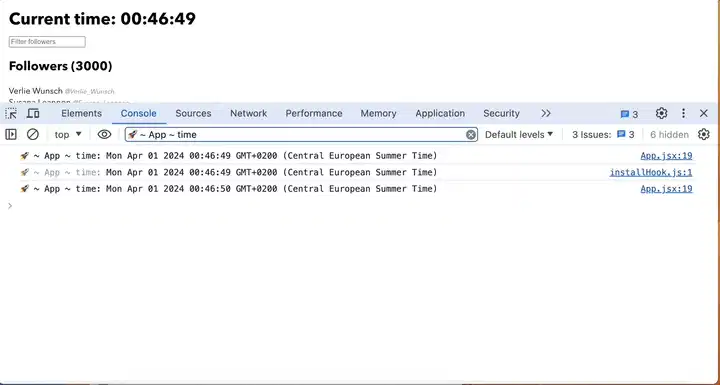Create live expression with eye icon
Screen dimensions: 720x385
[x=104, y=134]
